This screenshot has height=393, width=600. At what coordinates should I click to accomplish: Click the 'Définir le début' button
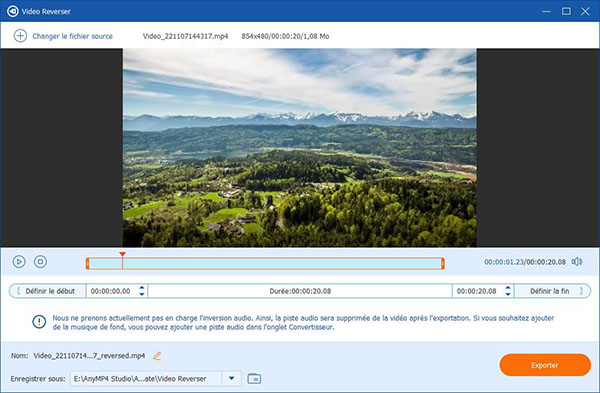(48, 291)
